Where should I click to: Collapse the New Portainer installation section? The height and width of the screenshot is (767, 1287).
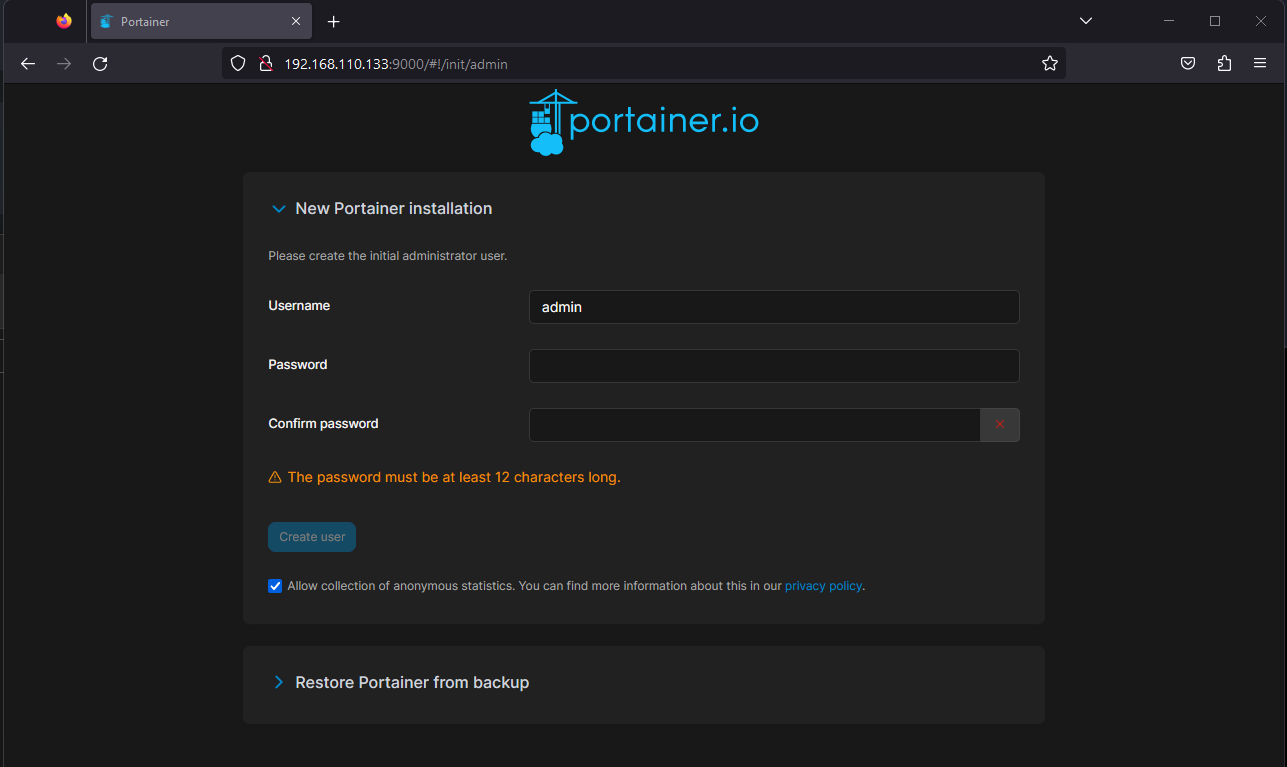click(x=279, y=209)
